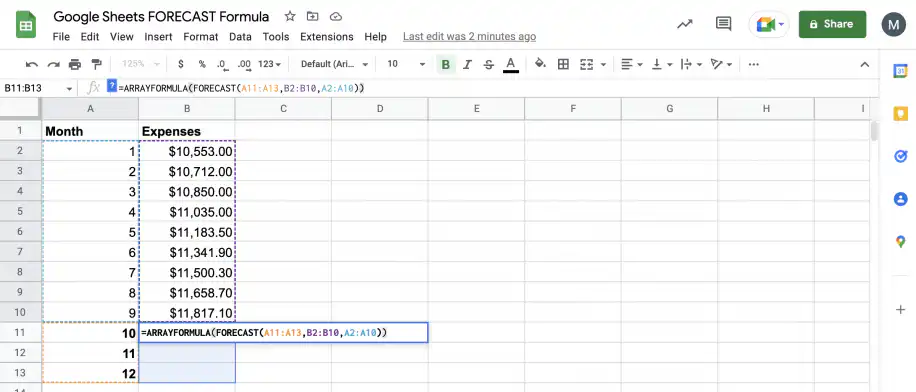The height and width of the screenshot is (392, 916).
Task: Open the font family dropdown
Action: point(335,64)
